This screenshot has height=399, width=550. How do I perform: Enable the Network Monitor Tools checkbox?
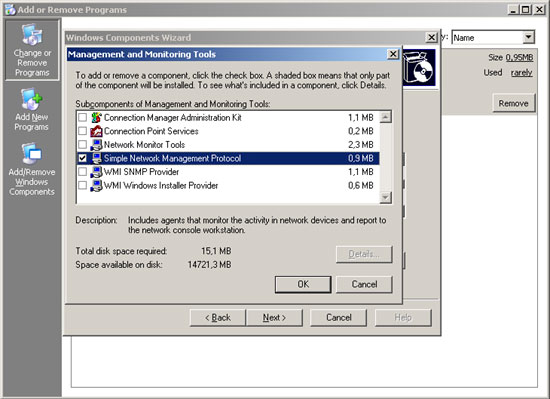click(x=82, y=144)
